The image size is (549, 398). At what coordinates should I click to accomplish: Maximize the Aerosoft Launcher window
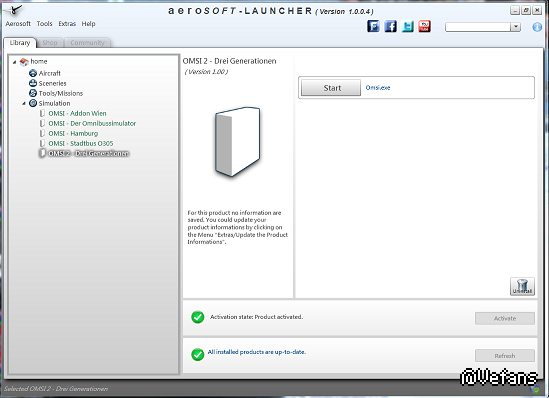coord(526,11)
